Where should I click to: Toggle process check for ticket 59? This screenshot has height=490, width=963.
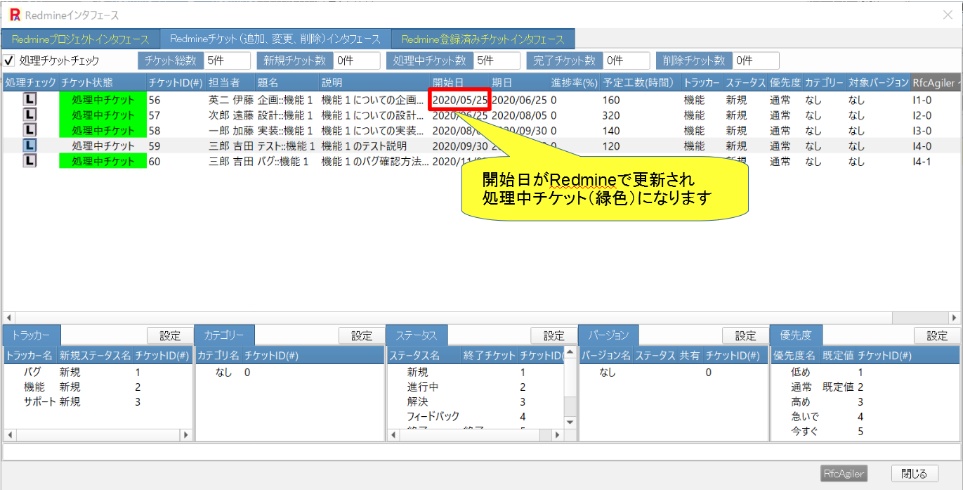tap(30, 146)
